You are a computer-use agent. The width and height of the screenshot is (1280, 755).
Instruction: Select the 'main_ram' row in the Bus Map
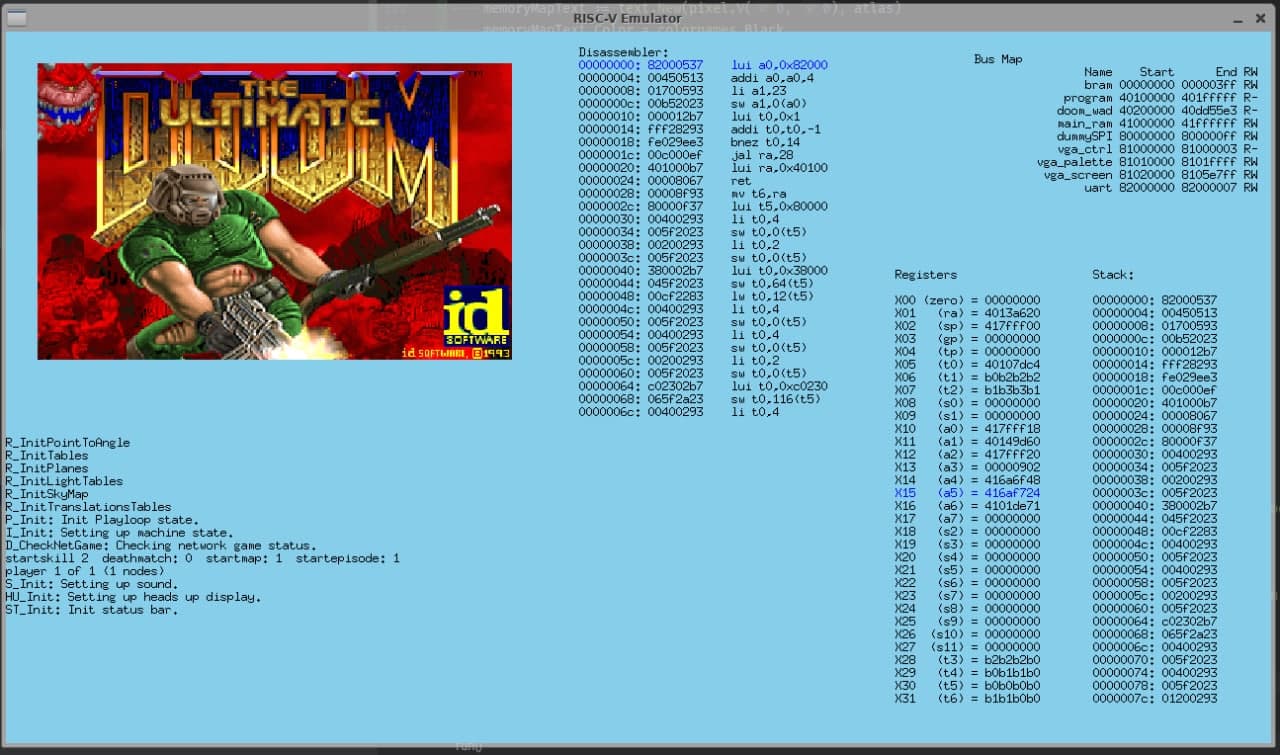(1158, 124)
